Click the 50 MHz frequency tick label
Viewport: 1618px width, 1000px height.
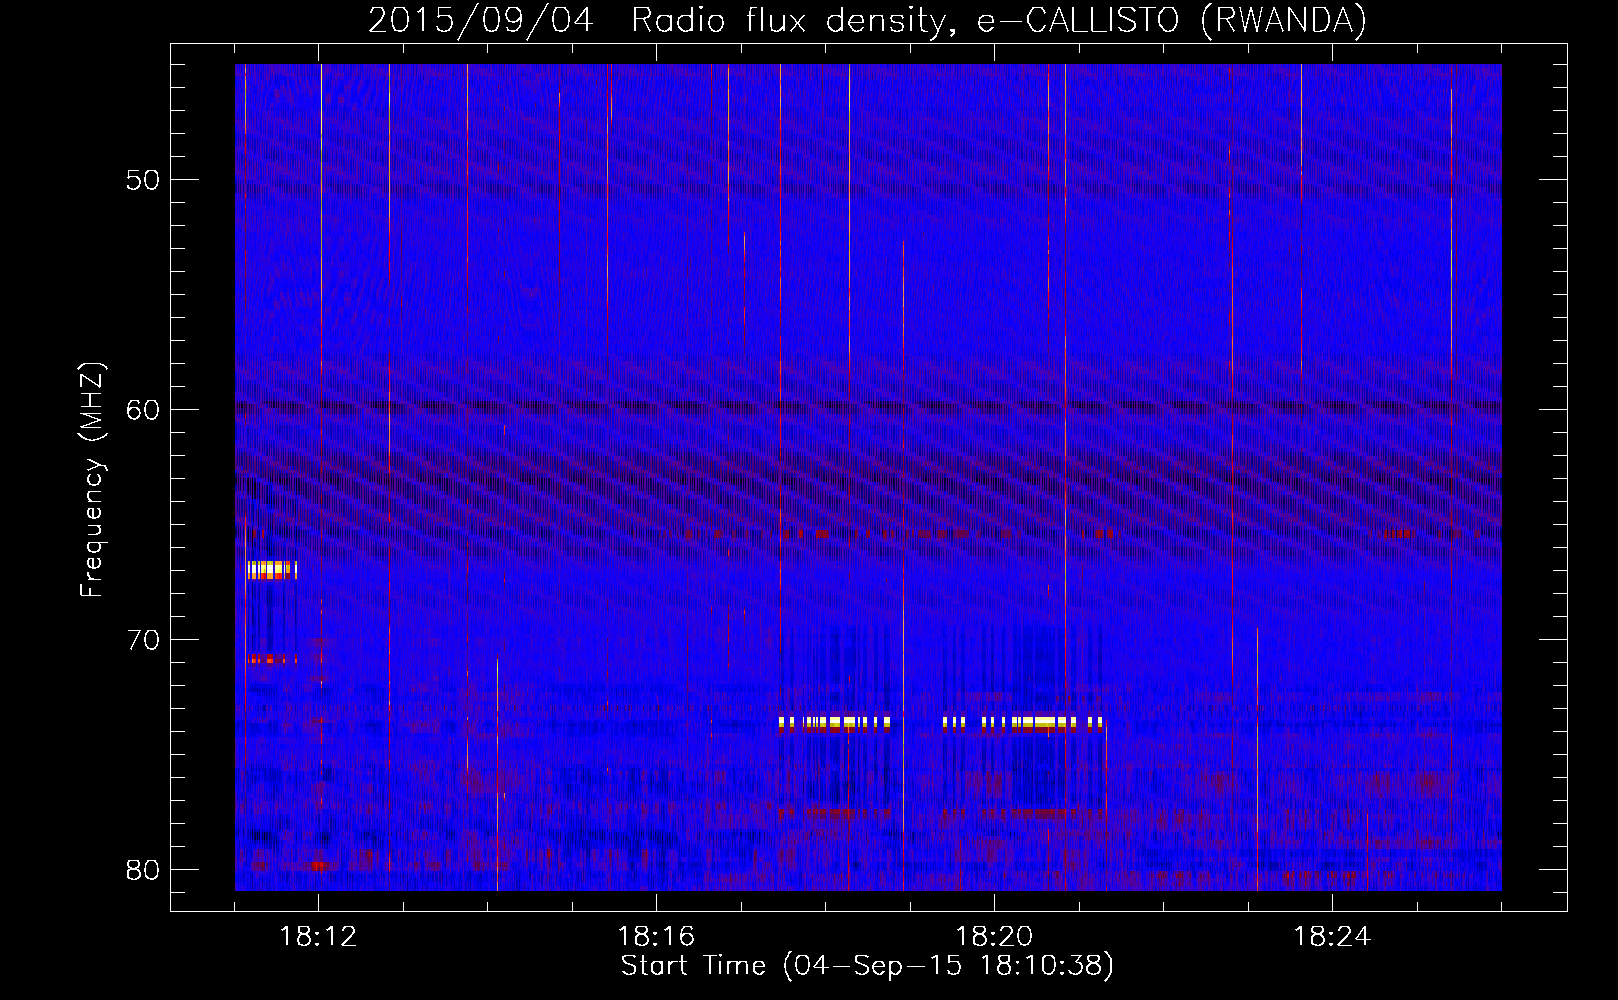[143, 180]
